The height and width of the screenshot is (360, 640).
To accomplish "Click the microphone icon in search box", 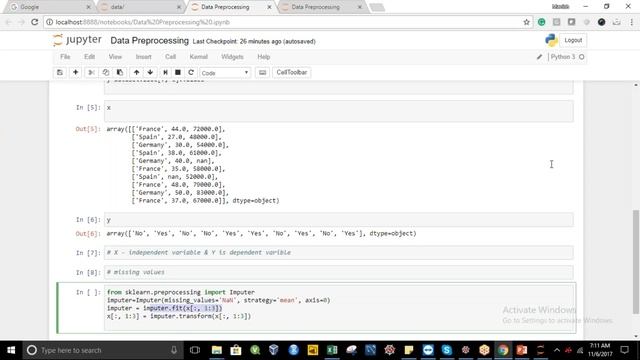I will [174, 350].
